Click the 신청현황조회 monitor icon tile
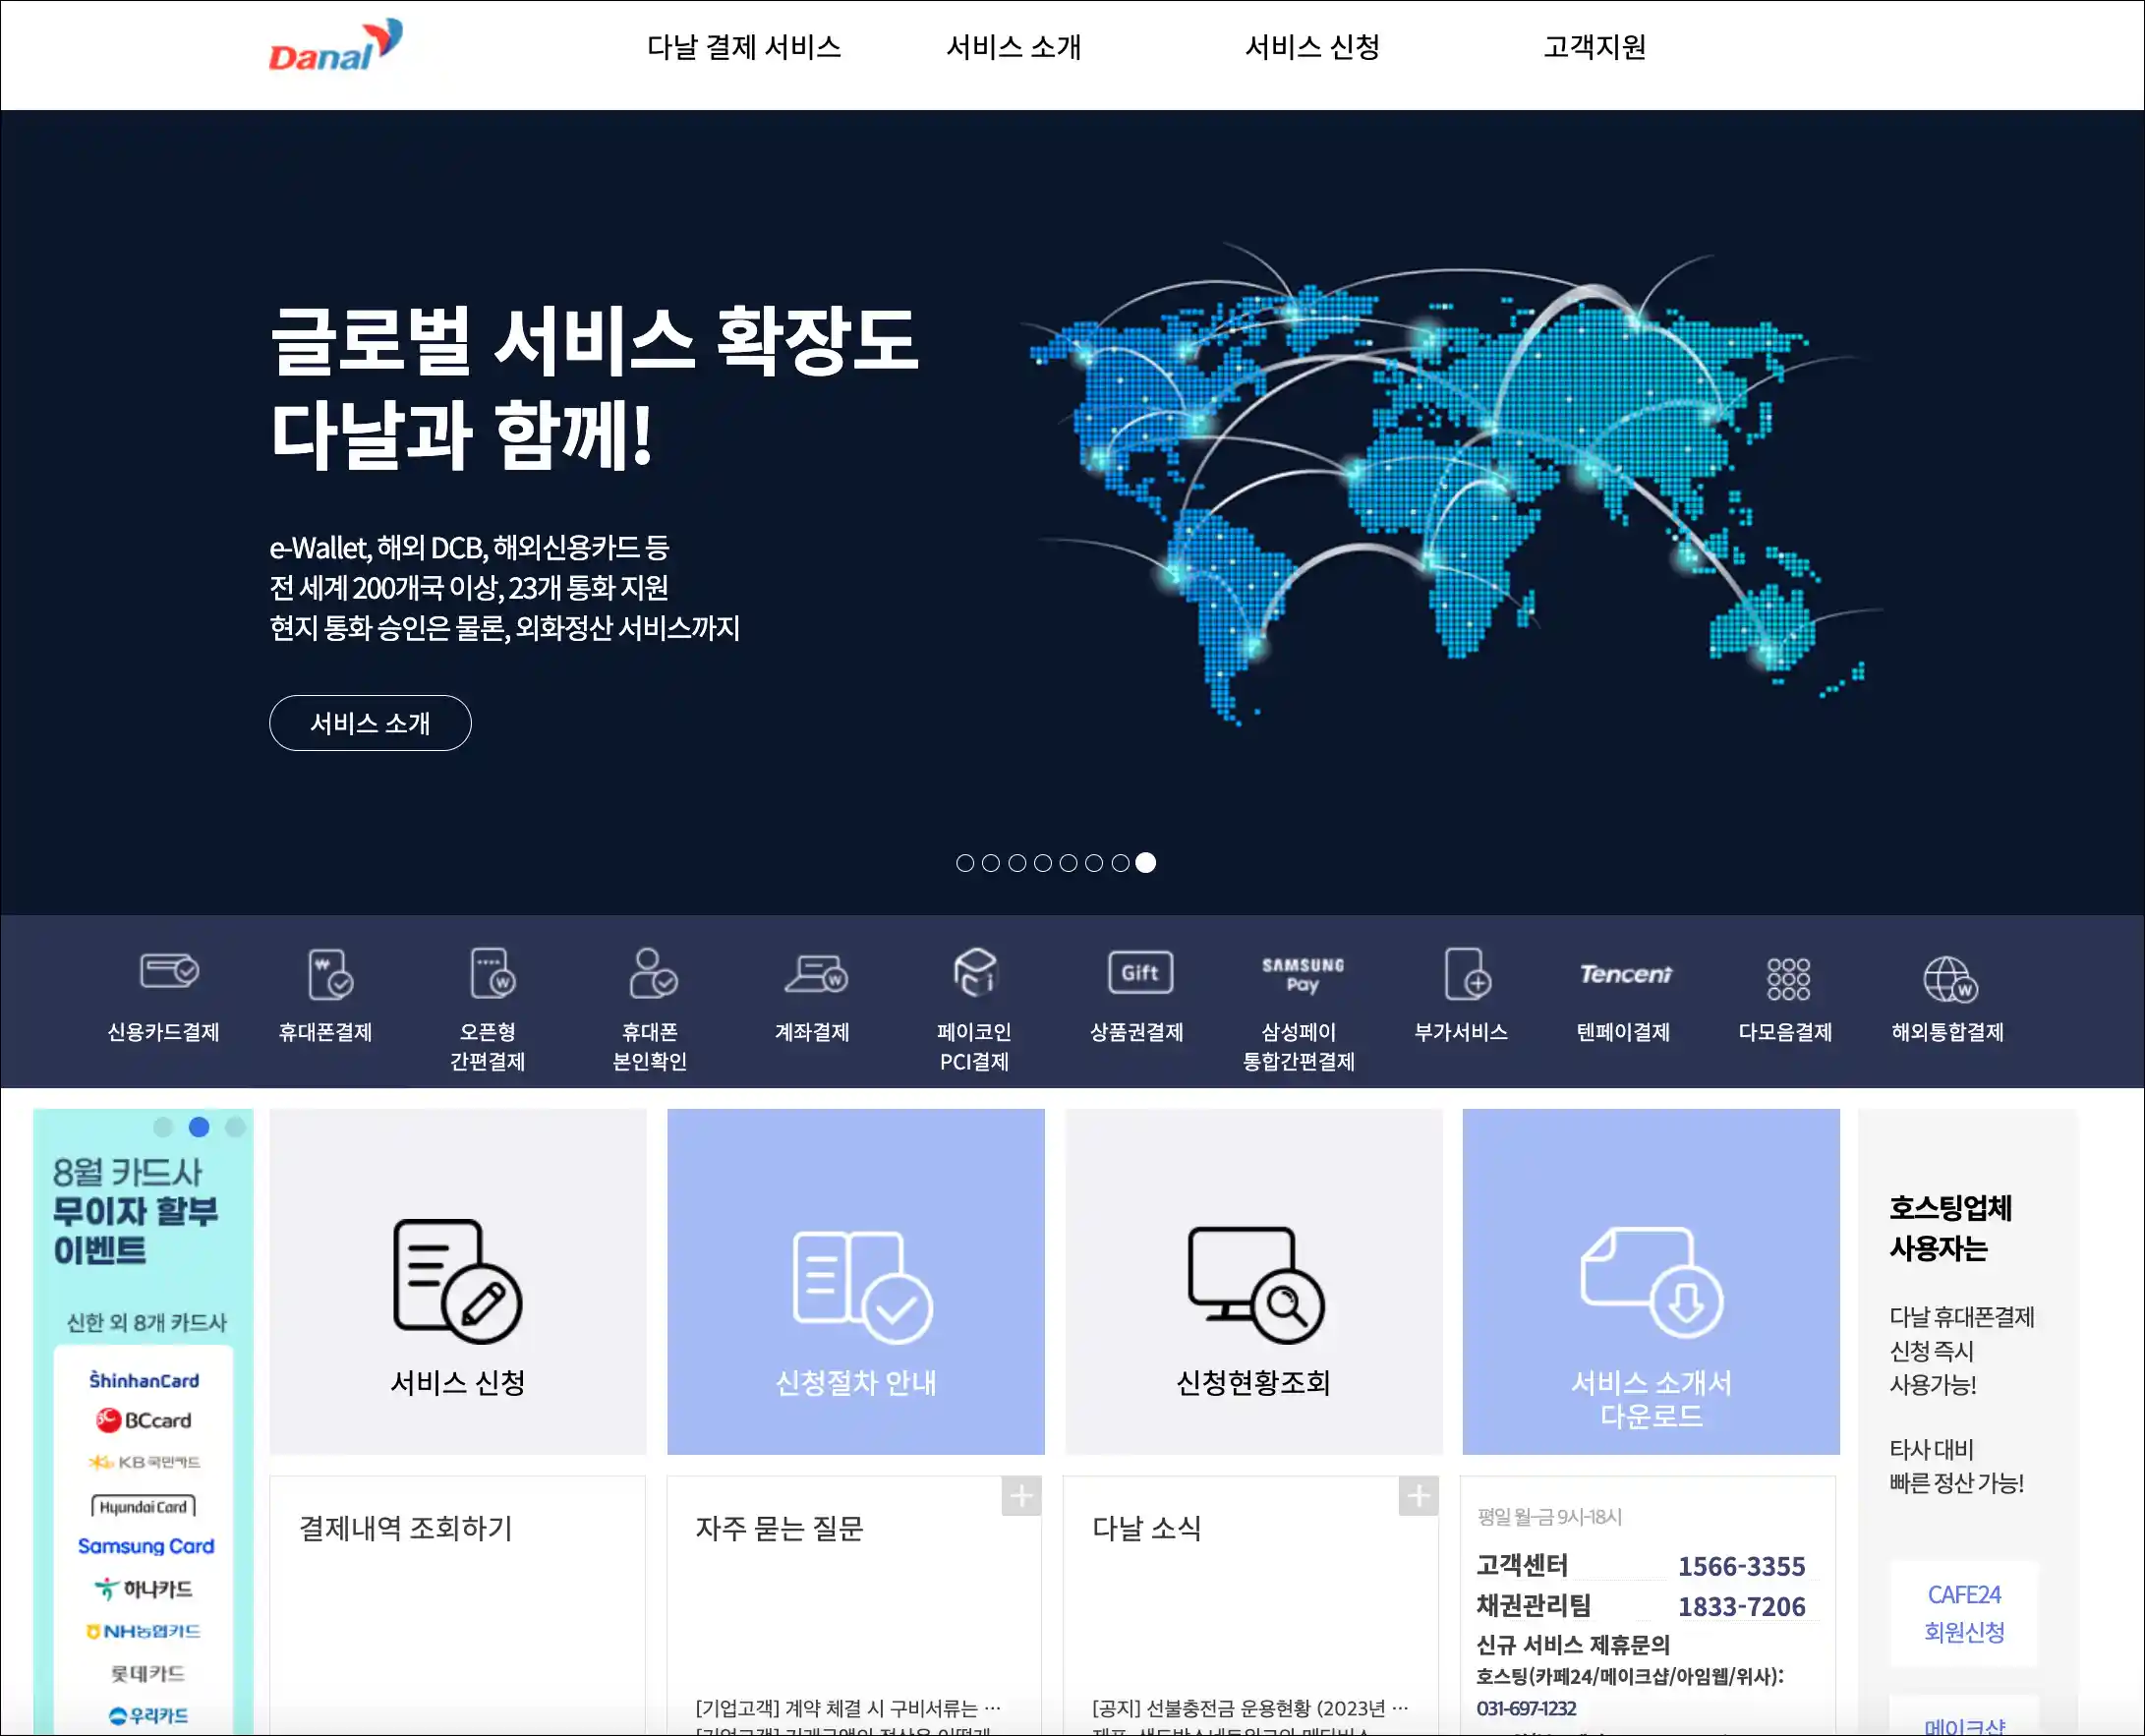The image size is (2145, 1736). coord(1254,1281)
